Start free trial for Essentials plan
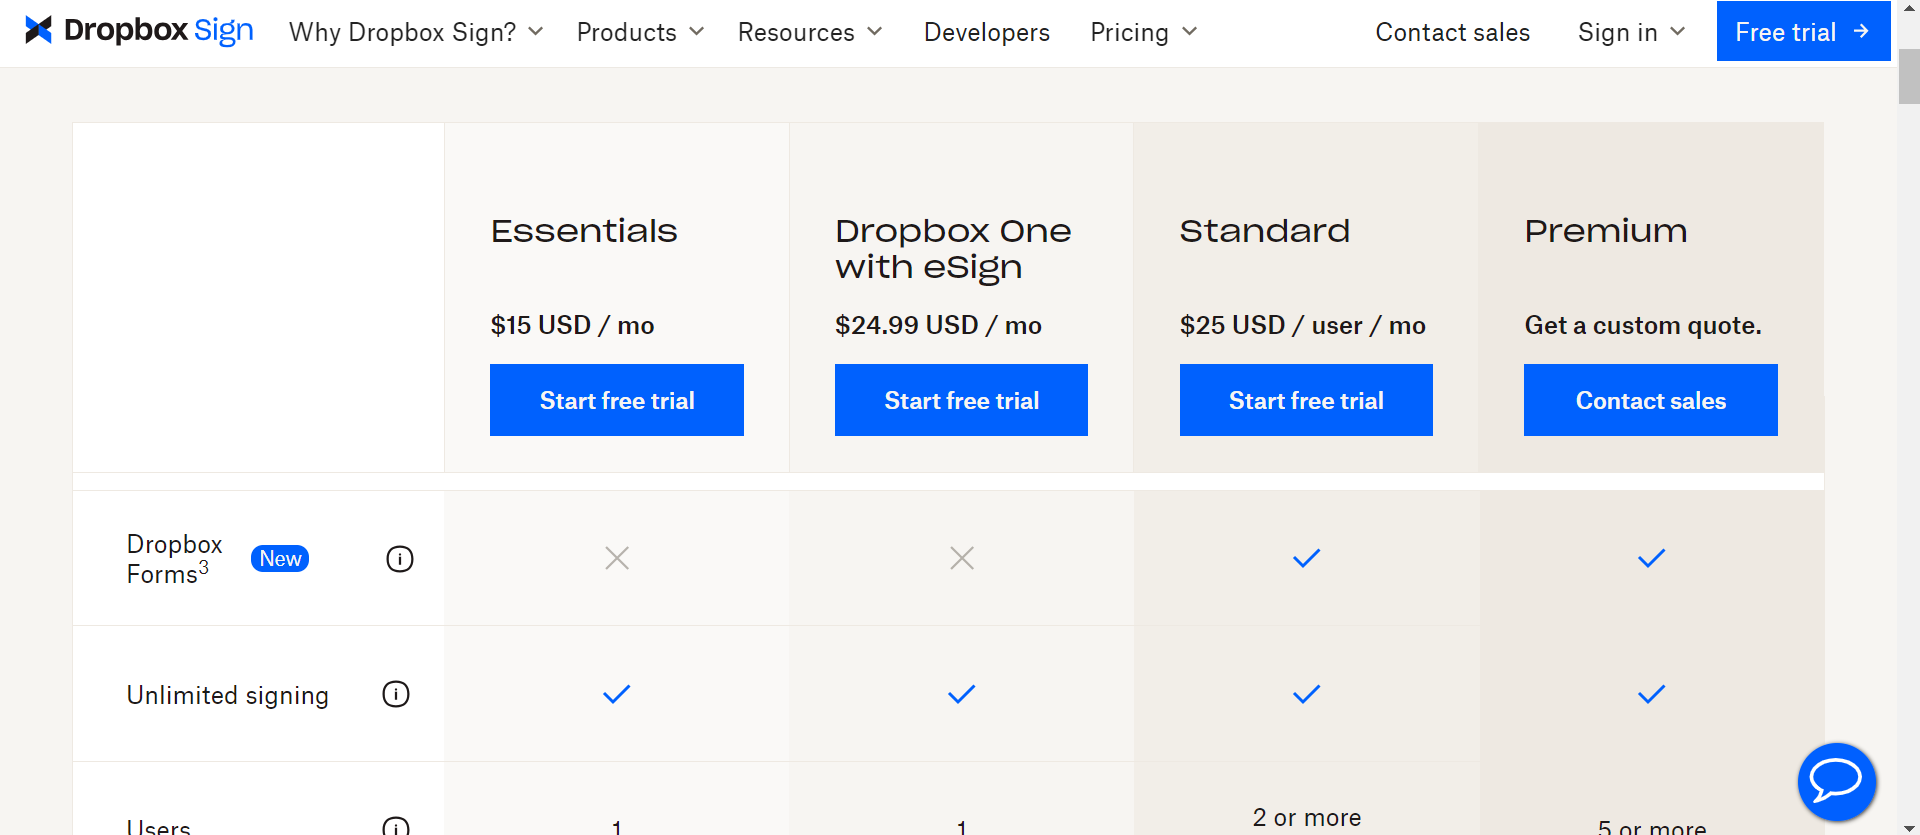Image resolution: width=1920 pixels, height=835 pixels. coord(617,400)
